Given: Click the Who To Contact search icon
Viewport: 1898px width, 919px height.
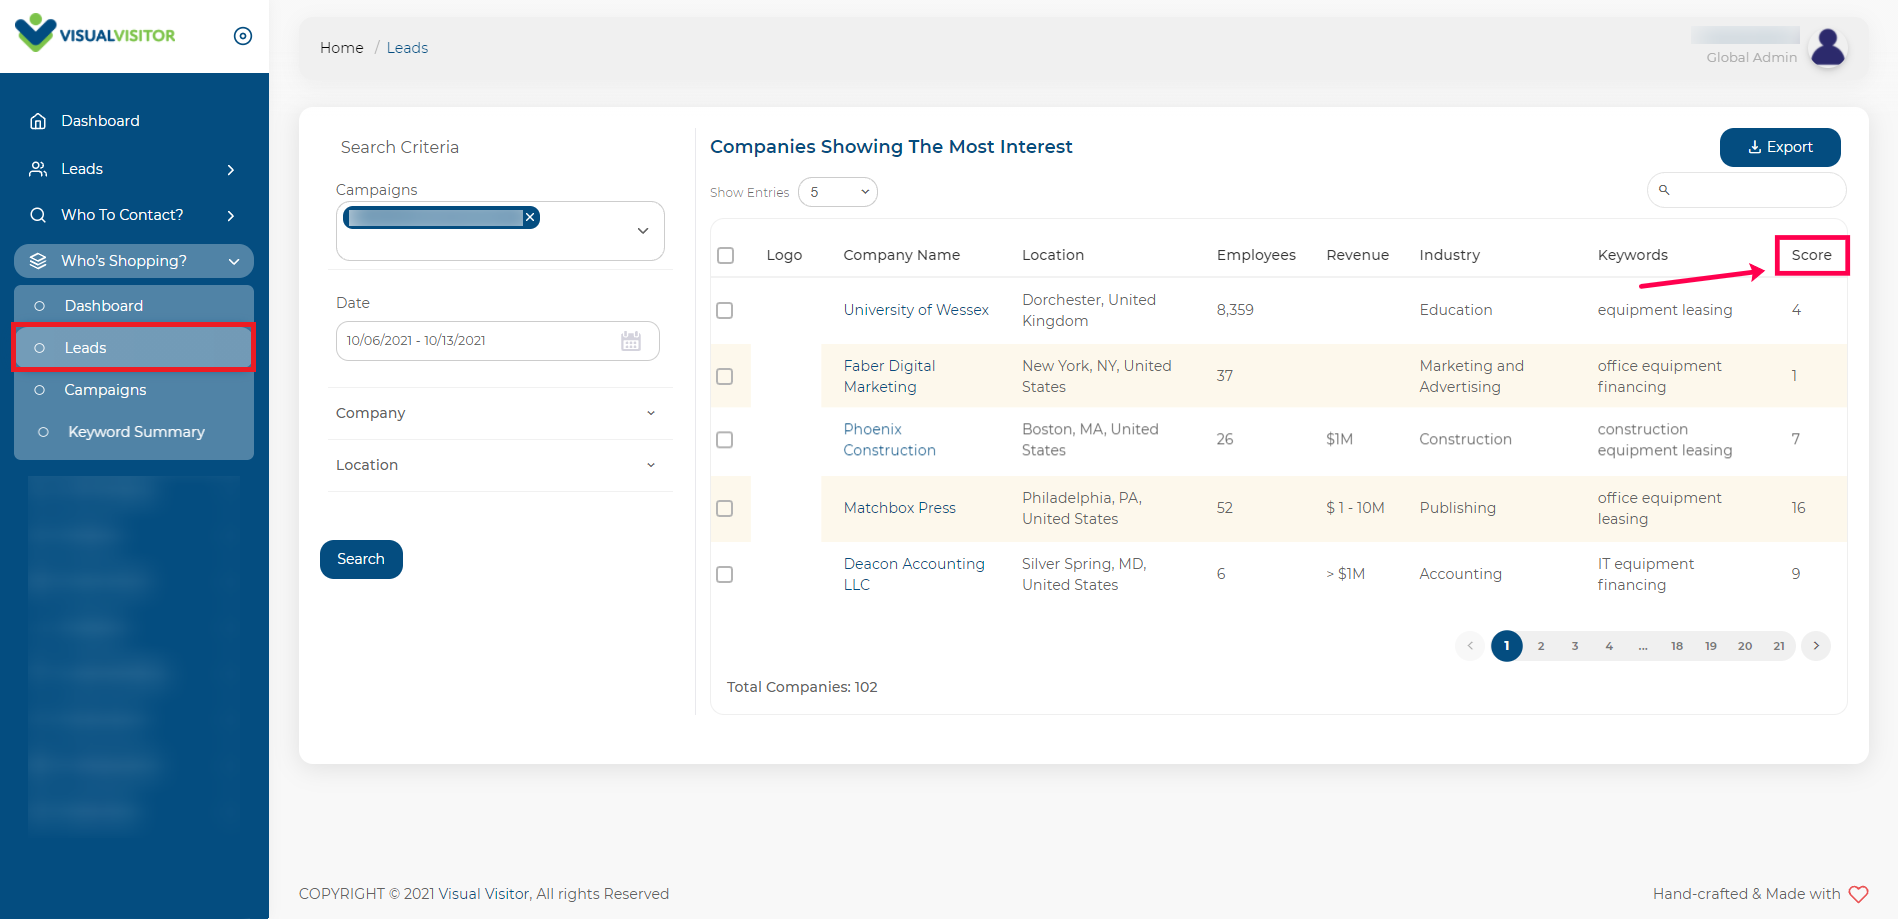Looking at the screenshot, I should 38,215.
